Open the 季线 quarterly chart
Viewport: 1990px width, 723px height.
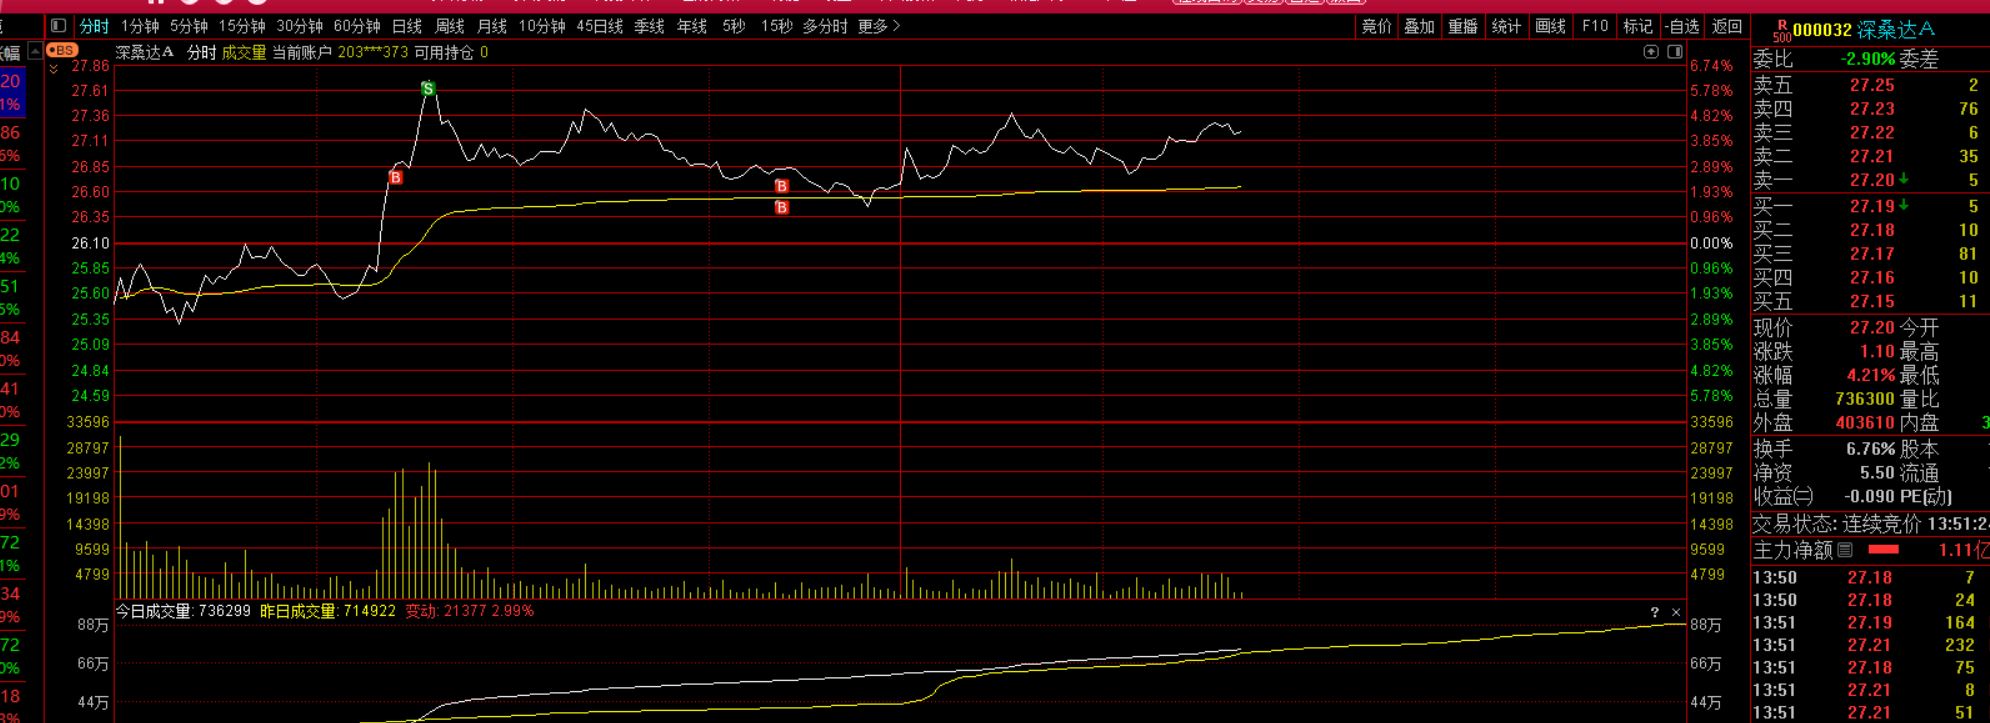(x=650, y=26)
